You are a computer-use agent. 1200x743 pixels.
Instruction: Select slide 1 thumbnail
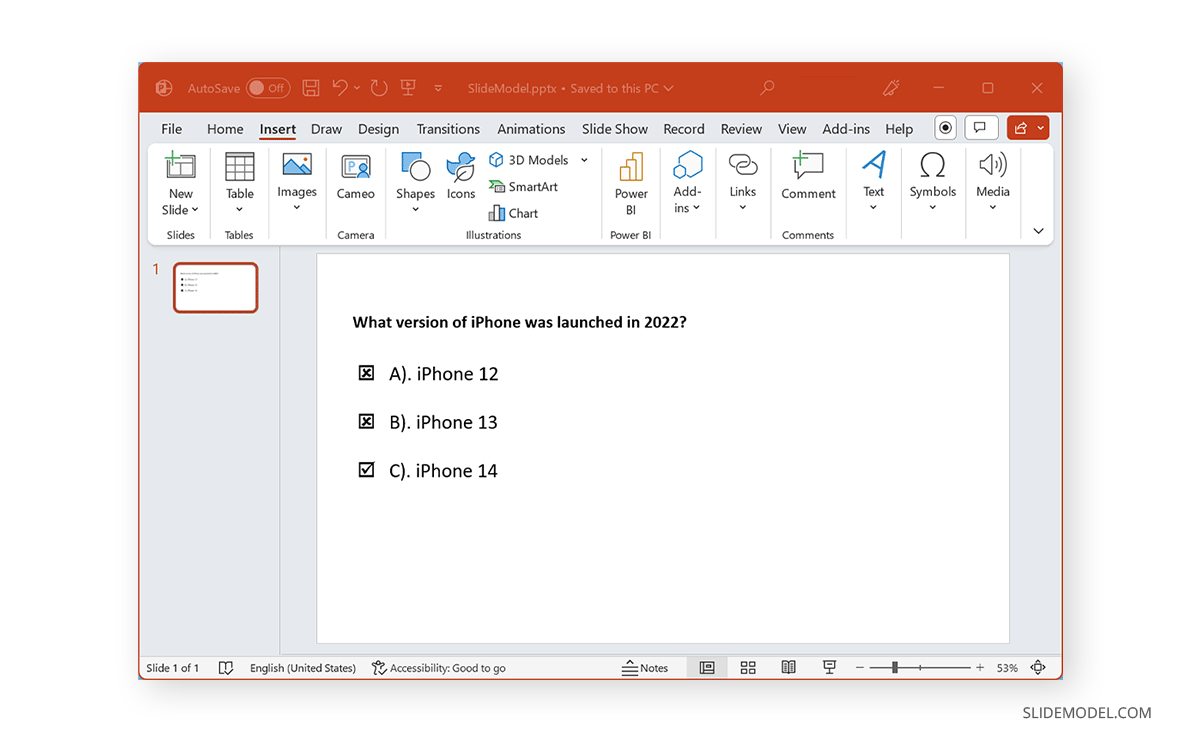click(x=215, y=287)
